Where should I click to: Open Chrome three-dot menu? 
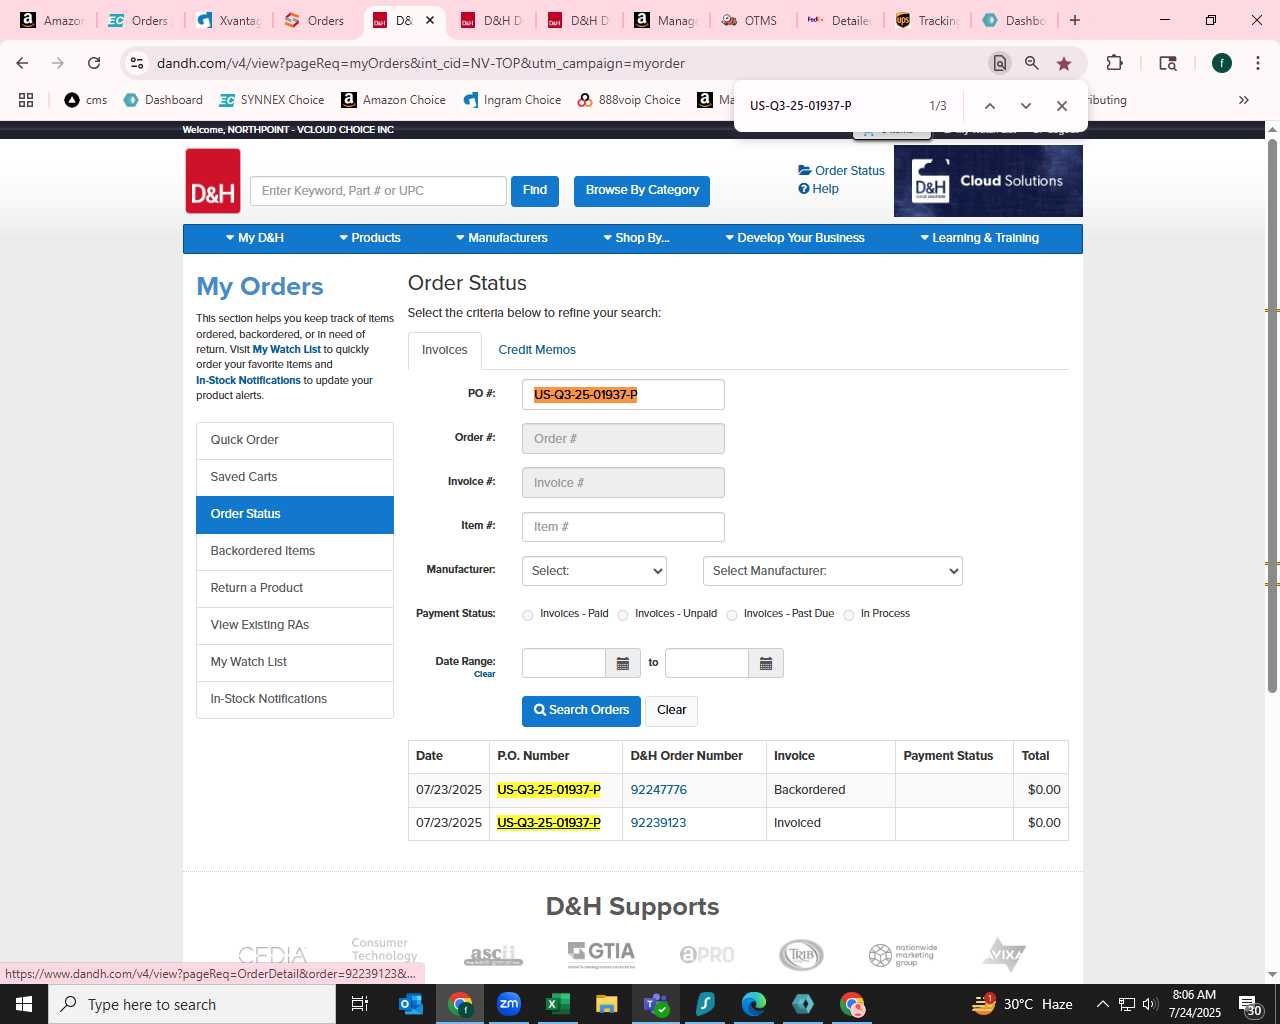click(x=1258, y=63)
